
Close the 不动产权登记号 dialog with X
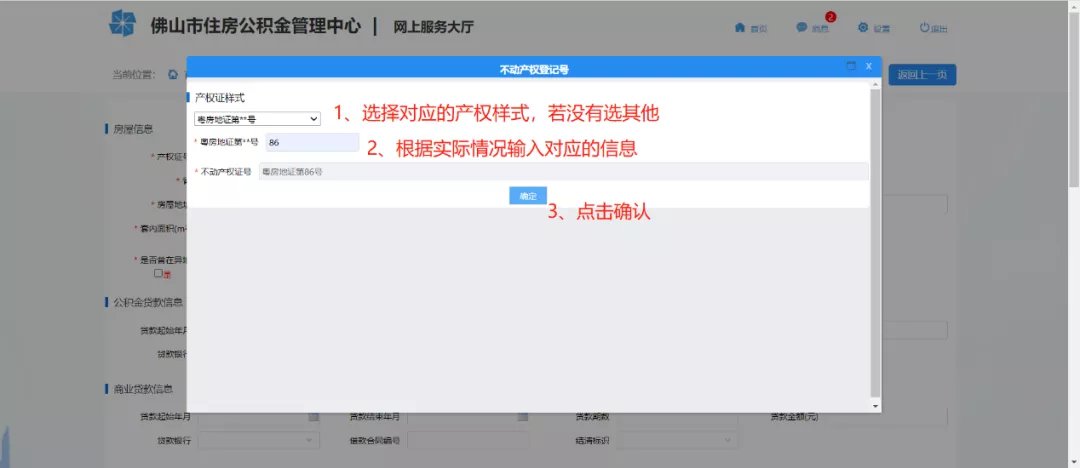click(868, 66)
